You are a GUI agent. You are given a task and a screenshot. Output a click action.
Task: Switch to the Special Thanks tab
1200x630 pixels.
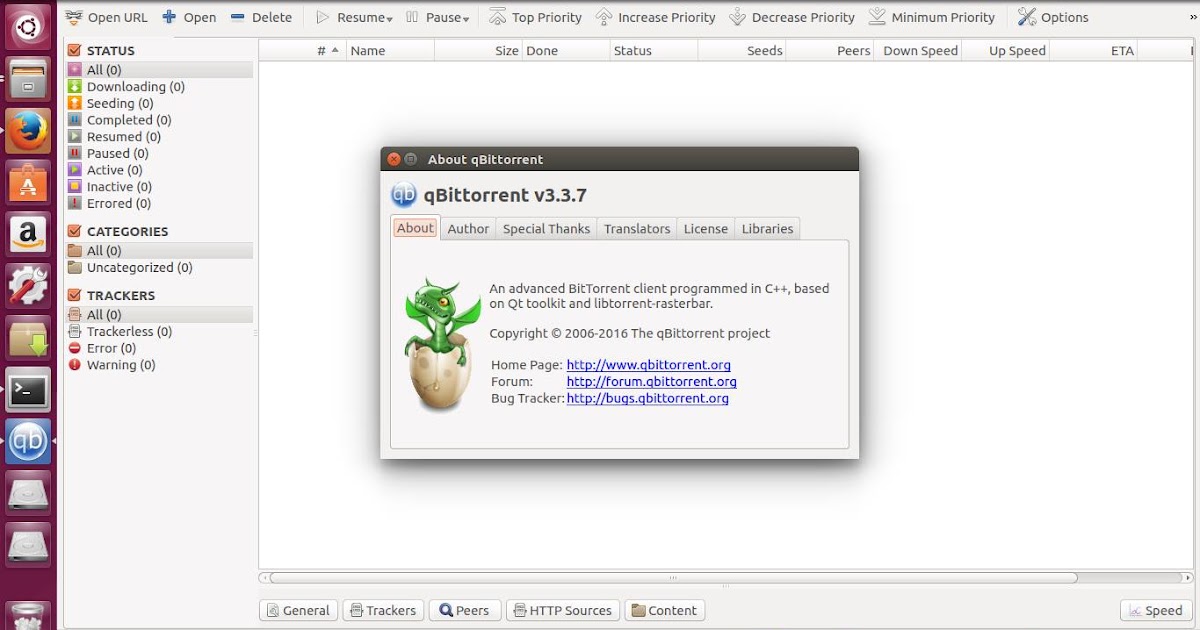pos(546,229)
